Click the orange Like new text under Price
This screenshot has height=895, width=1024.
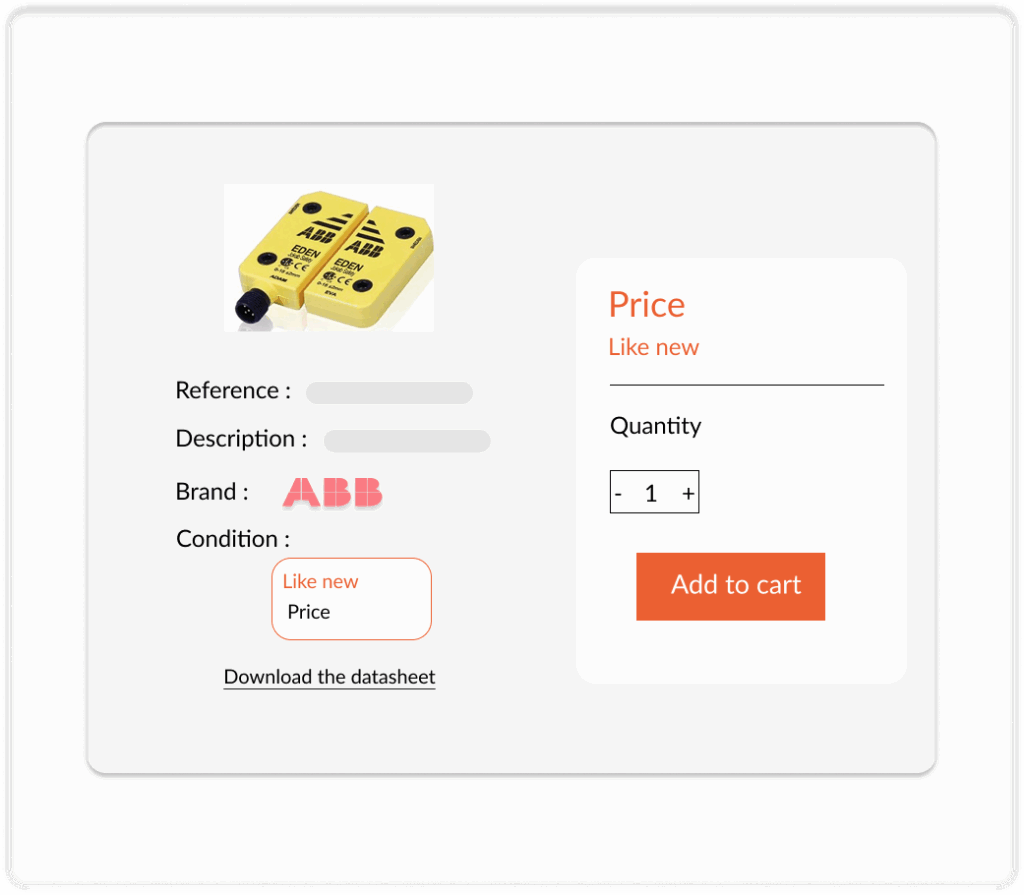pos(654,347)
